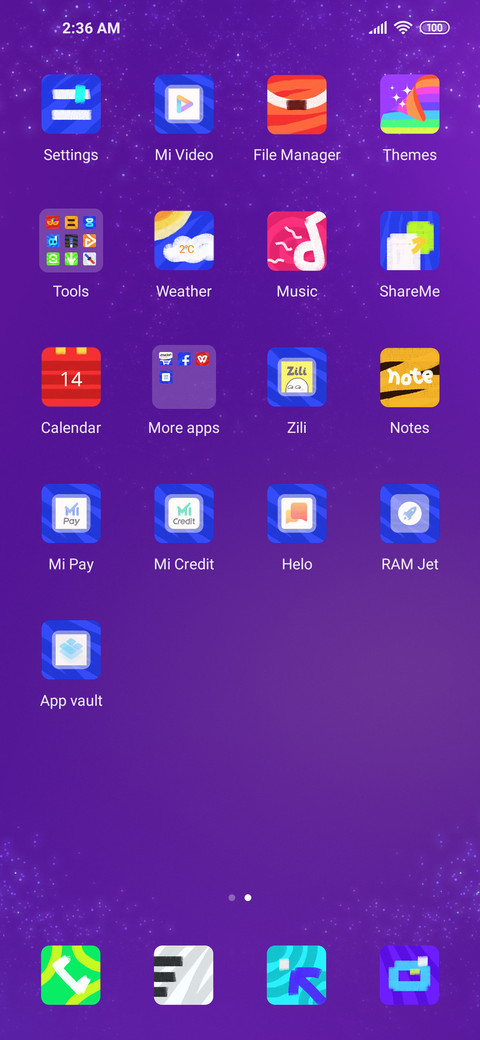
Task: Switch to the first home screen page dot
Action: click(231, 897)
